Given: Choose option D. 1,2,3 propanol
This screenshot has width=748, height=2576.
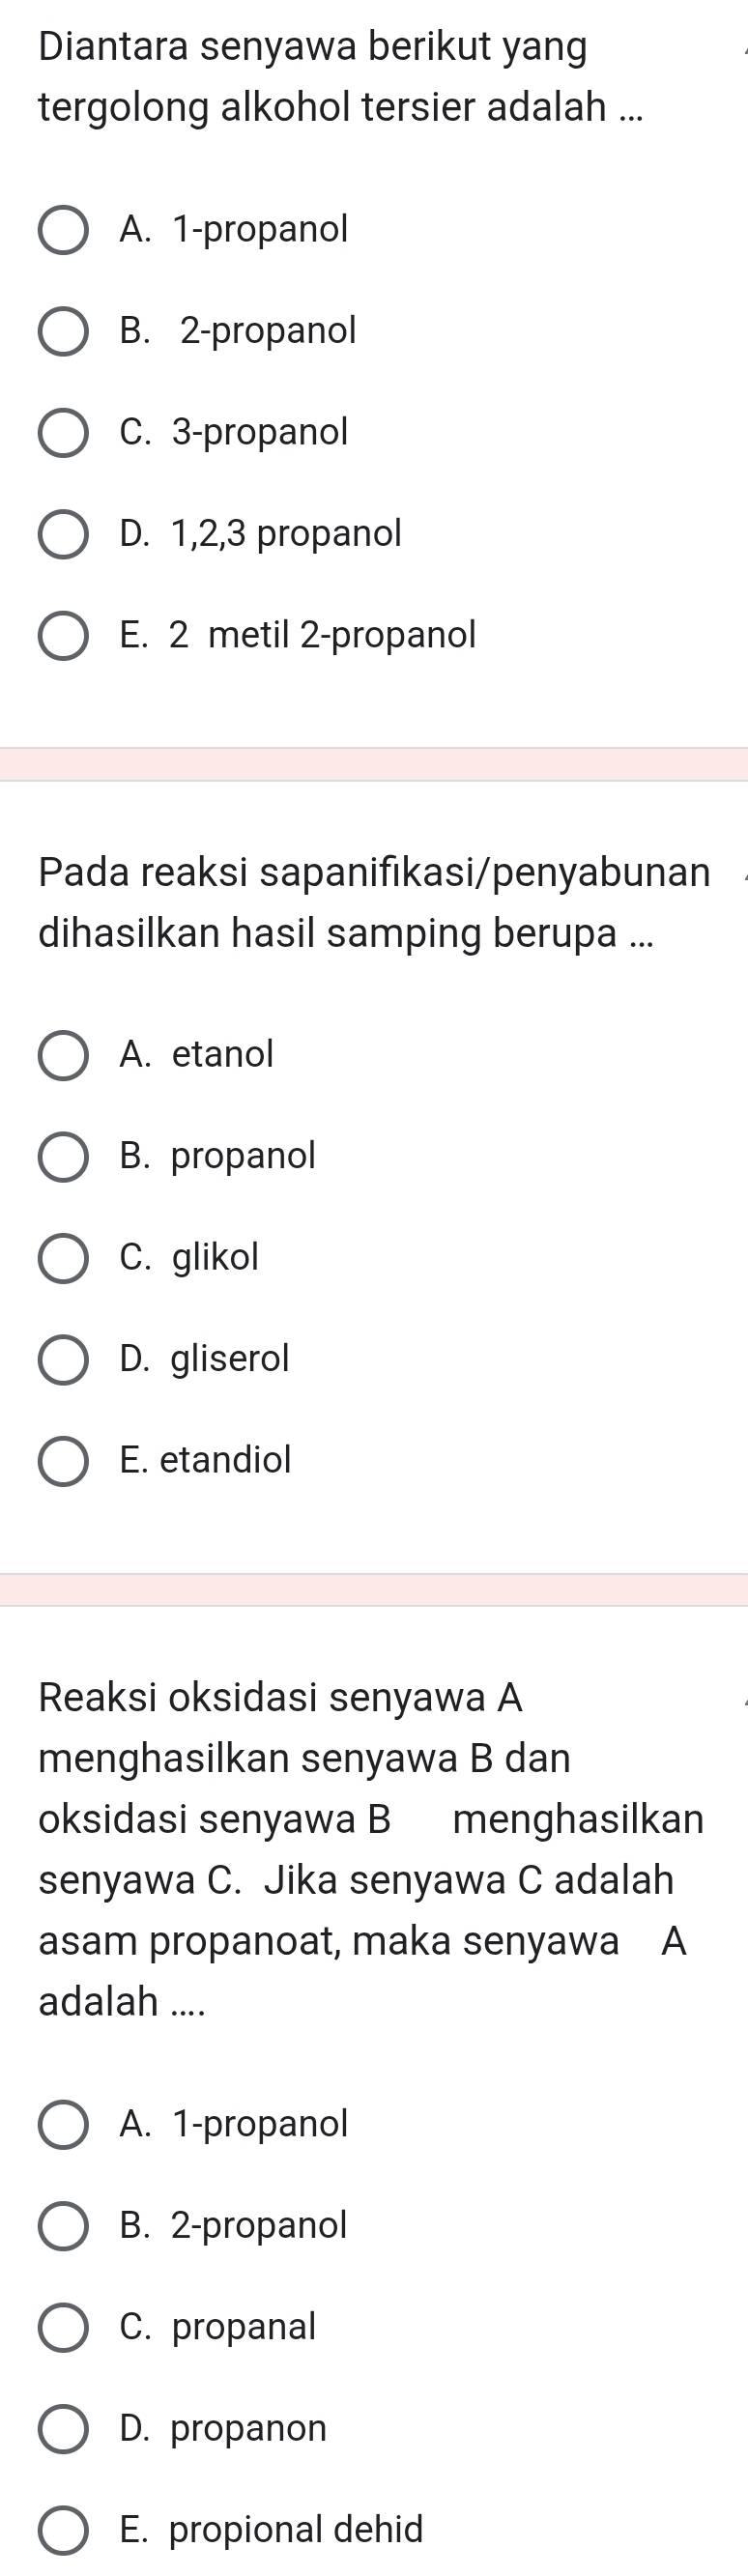Looking at the screenshot, I should pos(63,534).
